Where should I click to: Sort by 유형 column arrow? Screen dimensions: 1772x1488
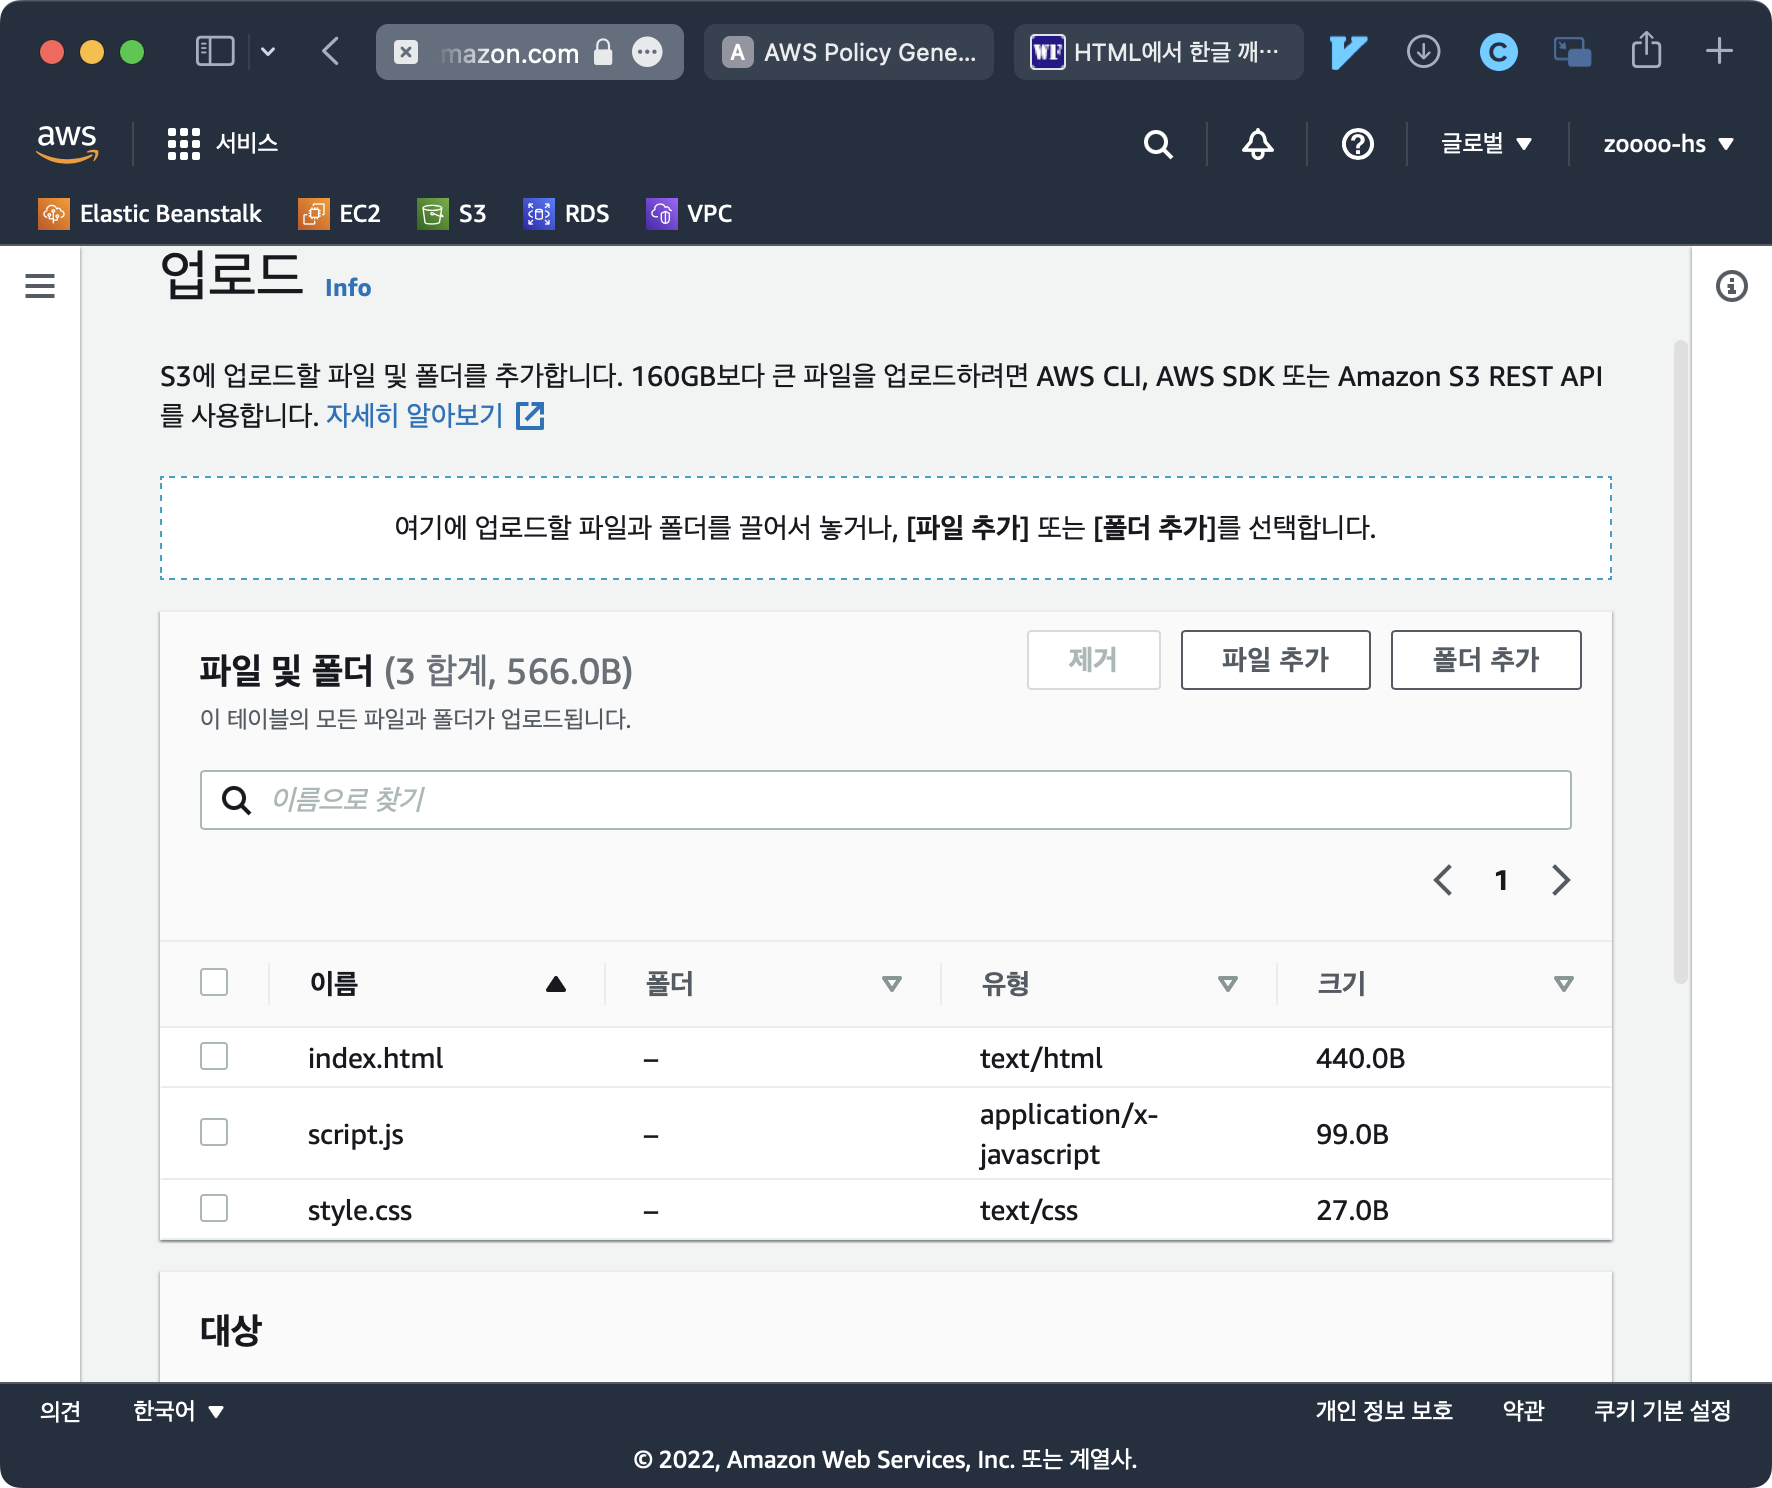tap(1228, 984)
